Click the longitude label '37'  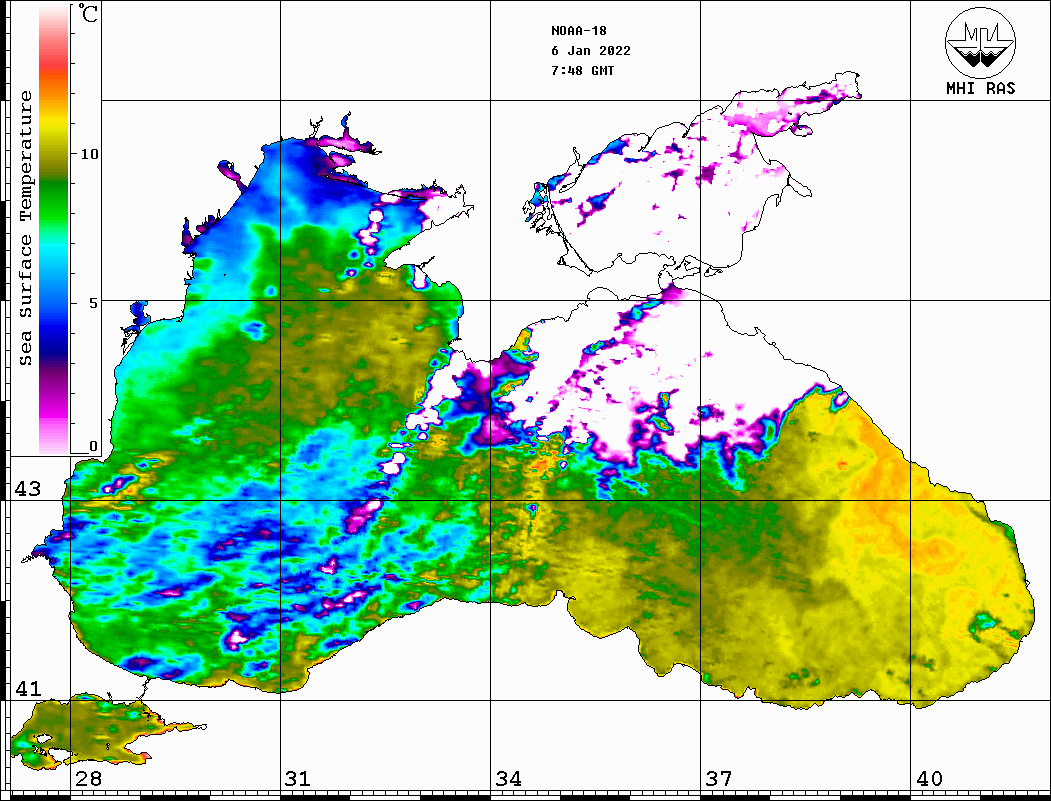719,778
